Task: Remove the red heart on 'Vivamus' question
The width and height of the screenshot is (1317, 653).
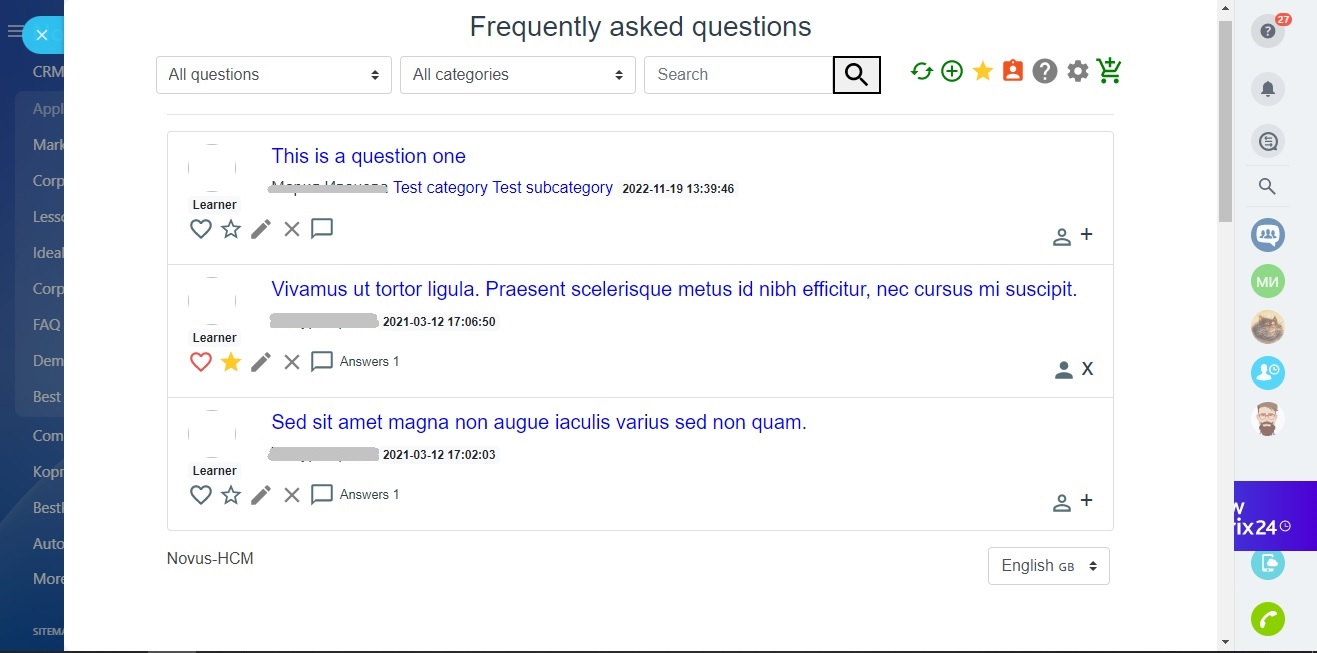Action: click(201, 362)
